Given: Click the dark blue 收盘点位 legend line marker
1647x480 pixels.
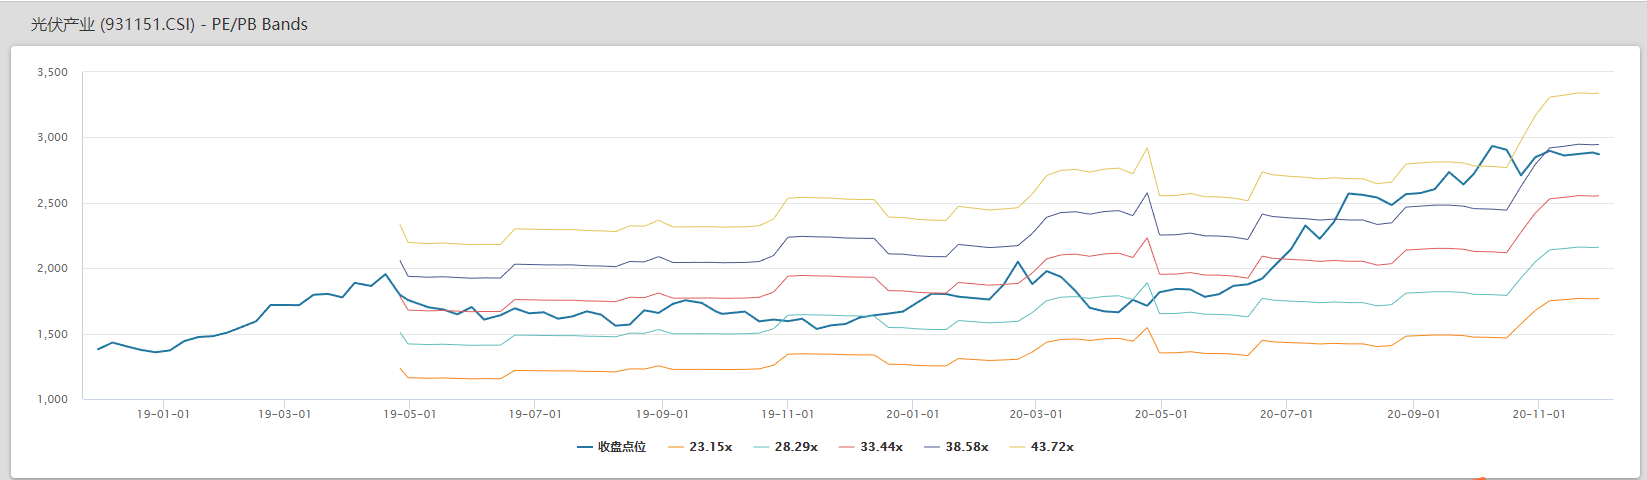Looking at the screenshot, I should (x=585, y=447).
